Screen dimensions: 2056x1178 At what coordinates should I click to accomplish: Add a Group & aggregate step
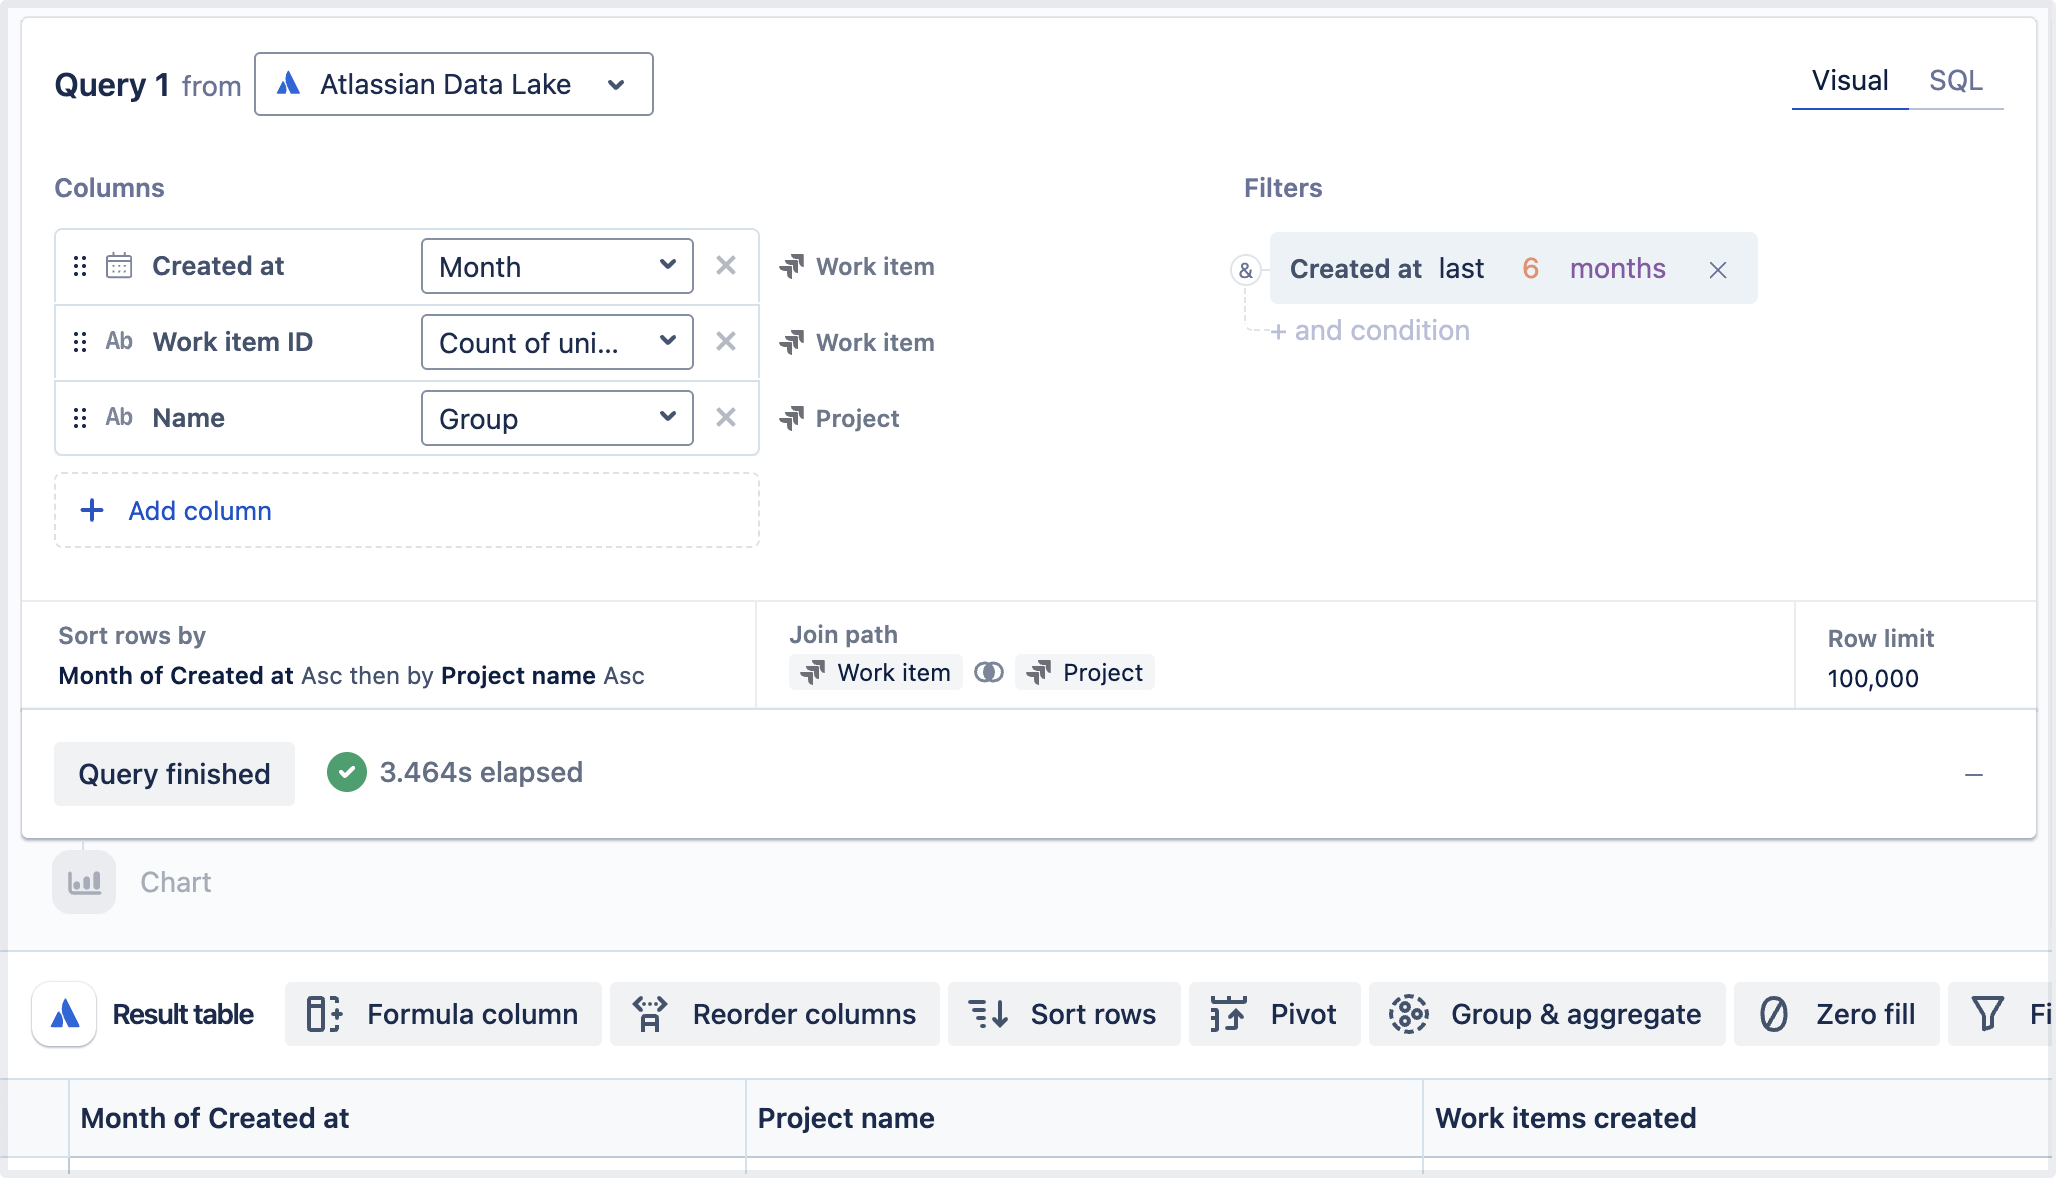[1547, 1014]
